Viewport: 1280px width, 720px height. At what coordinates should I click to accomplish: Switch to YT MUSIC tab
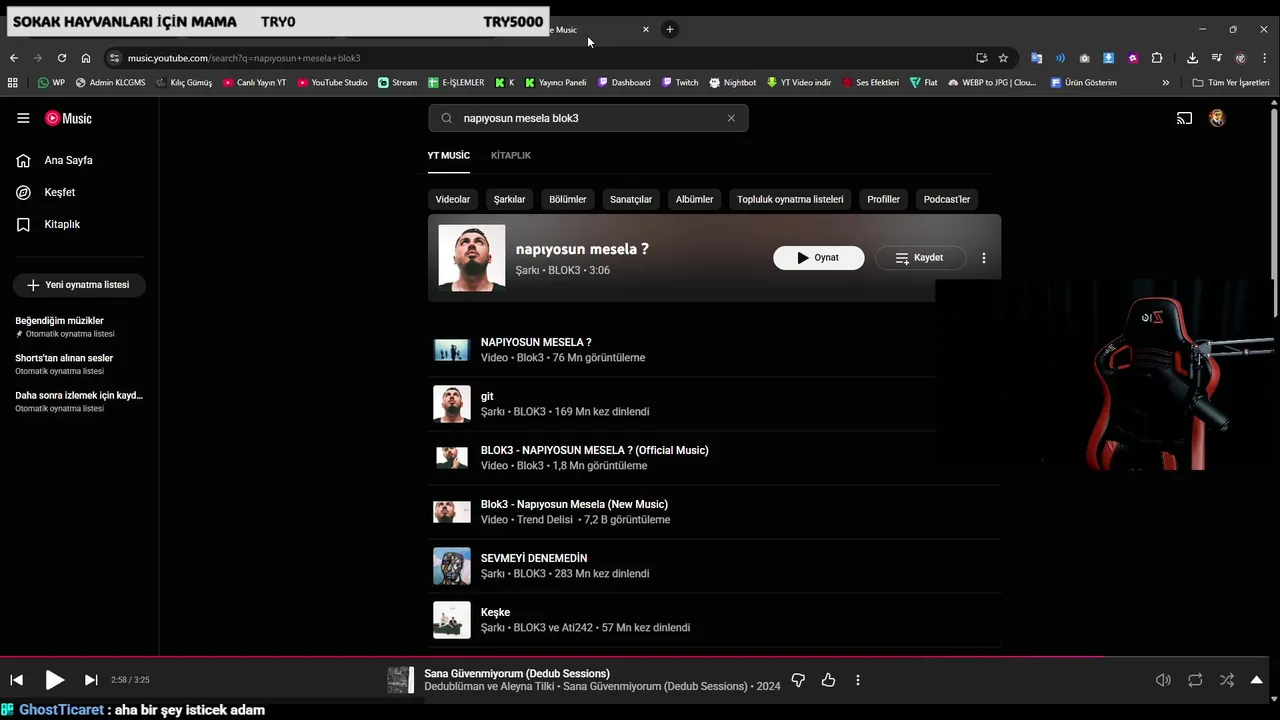click(x=448, y=156)
